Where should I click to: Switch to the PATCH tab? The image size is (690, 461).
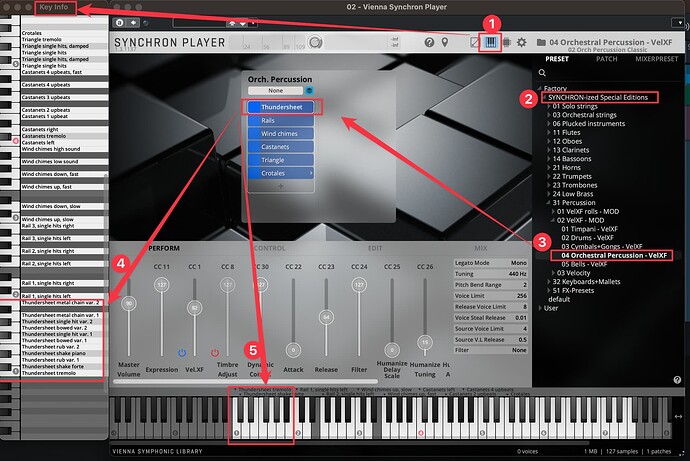(606, 59)
